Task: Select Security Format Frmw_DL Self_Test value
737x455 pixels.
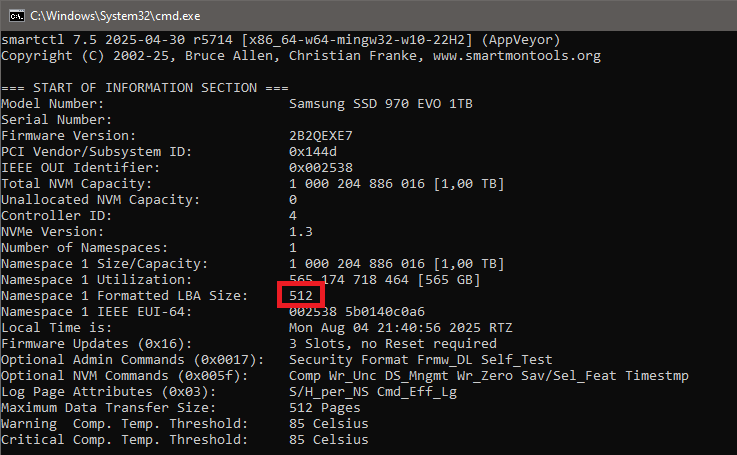Action: (x=421, y=360)
